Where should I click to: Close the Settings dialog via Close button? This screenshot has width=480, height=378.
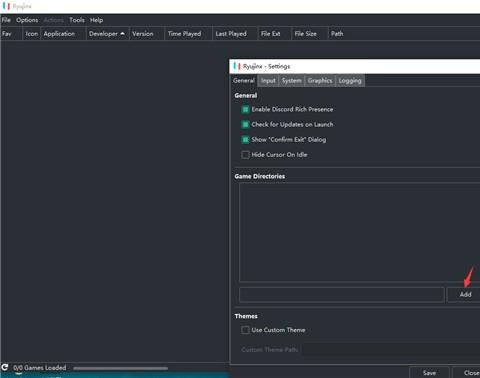pos(471,373)
